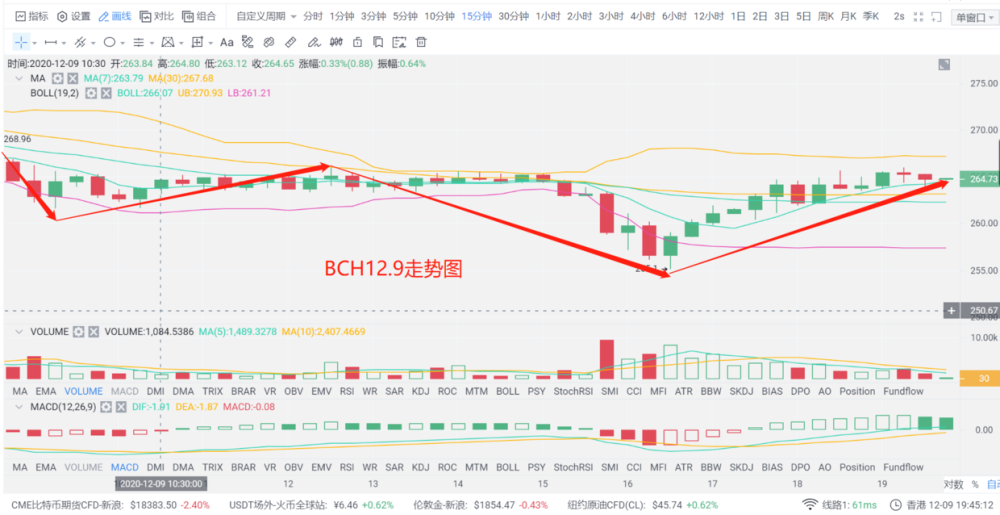
Task: Click the add-window screenshot icon beside 单窗口
Action: click(x=936, y=17)
